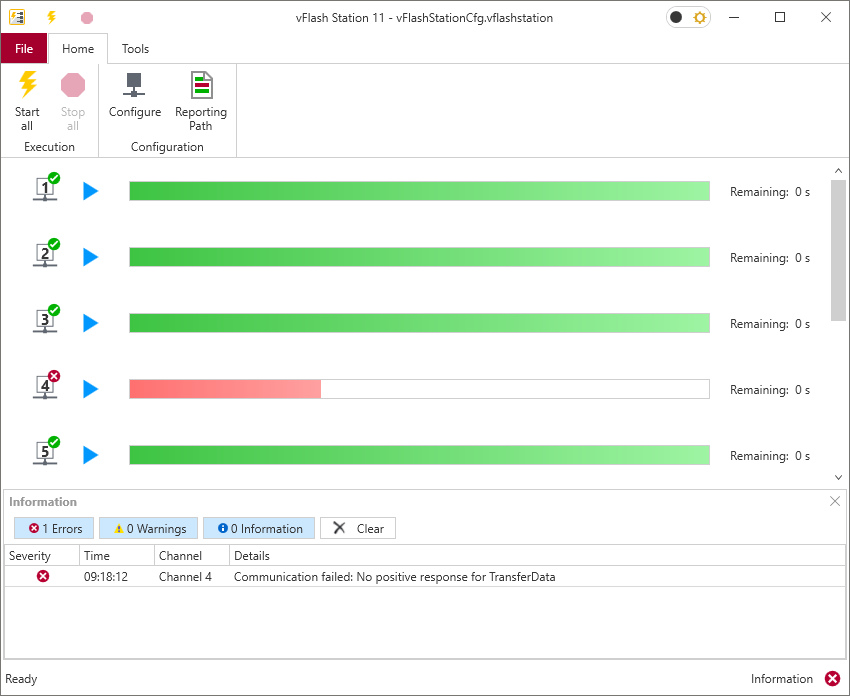
Task: Toggle the 0 Information filter
Action: point(259,528)
